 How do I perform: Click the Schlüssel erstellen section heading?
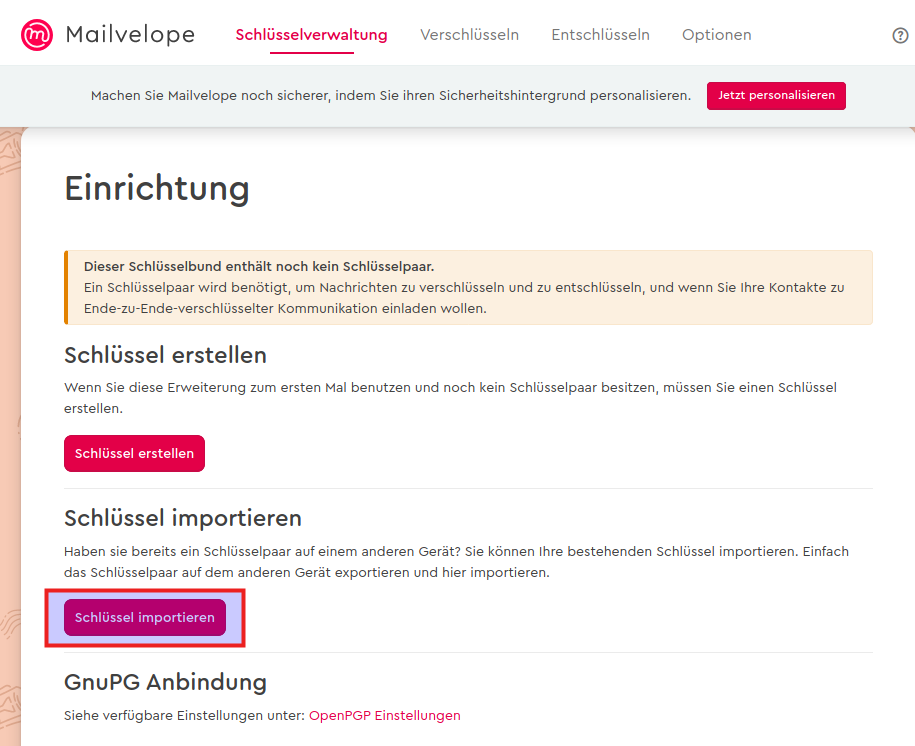click(165, 355)
